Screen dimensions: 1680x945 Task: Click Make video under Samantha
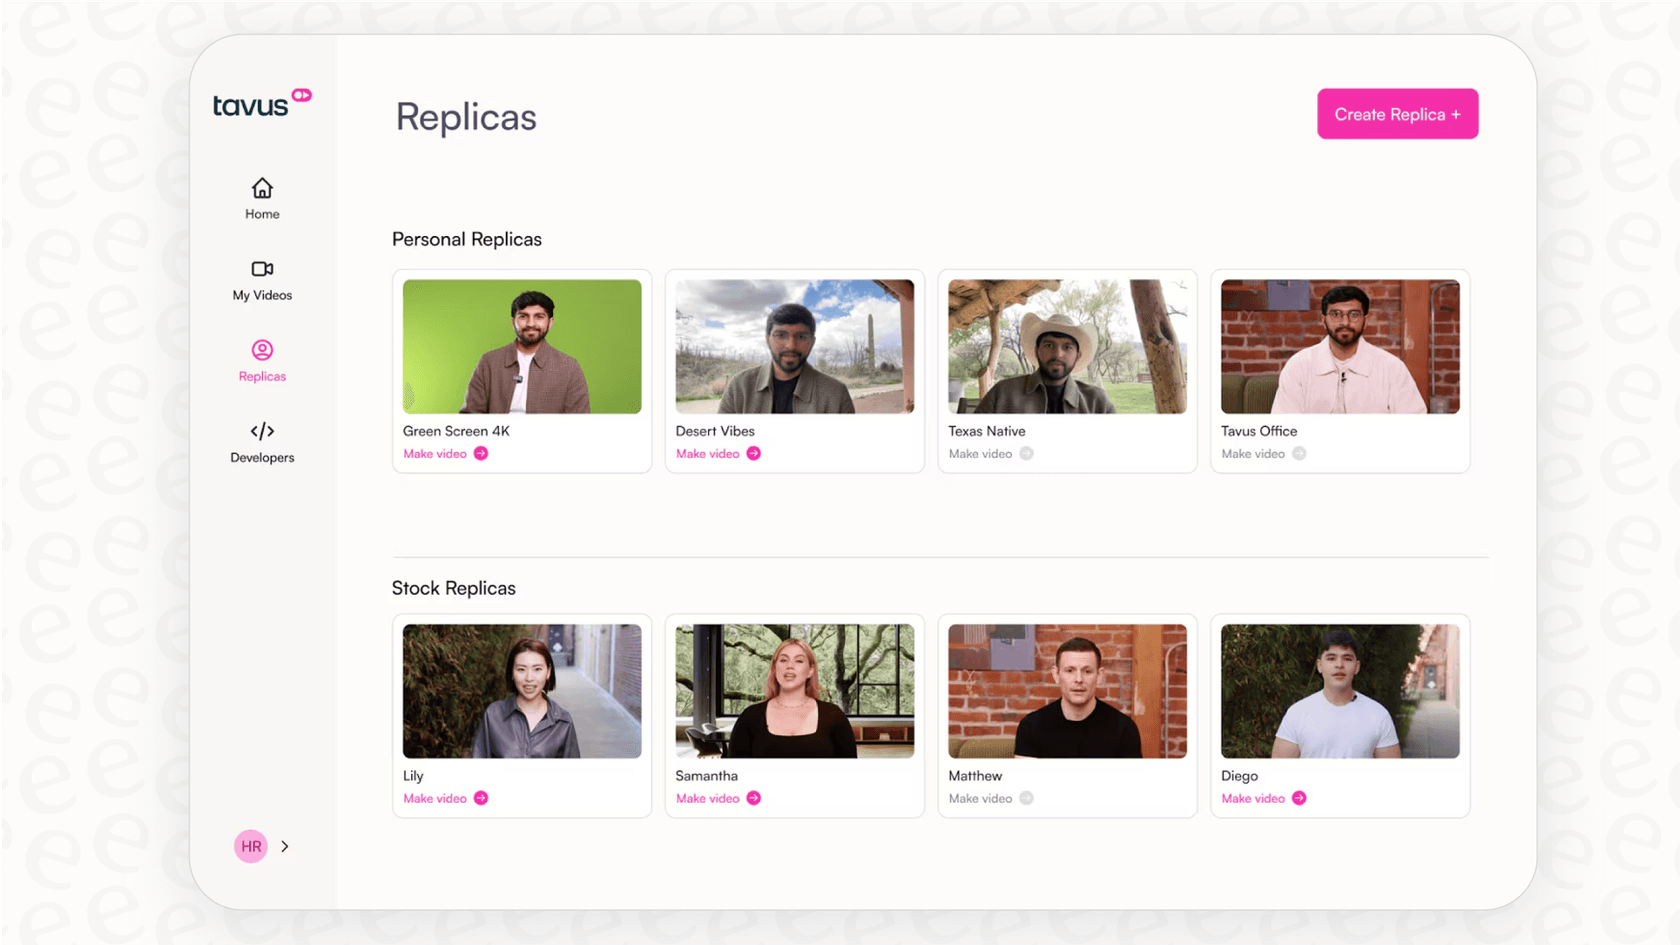(x=706, y=798)
